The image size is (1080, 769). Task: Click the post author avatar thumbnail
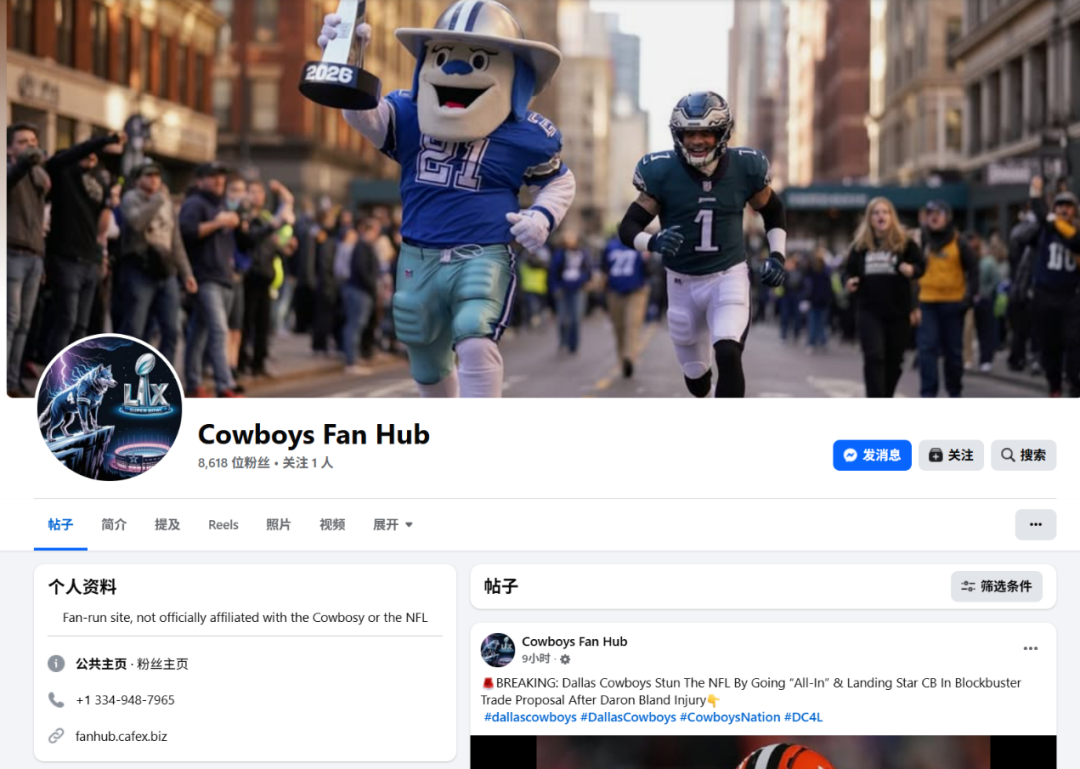click(x=498, y=650)
